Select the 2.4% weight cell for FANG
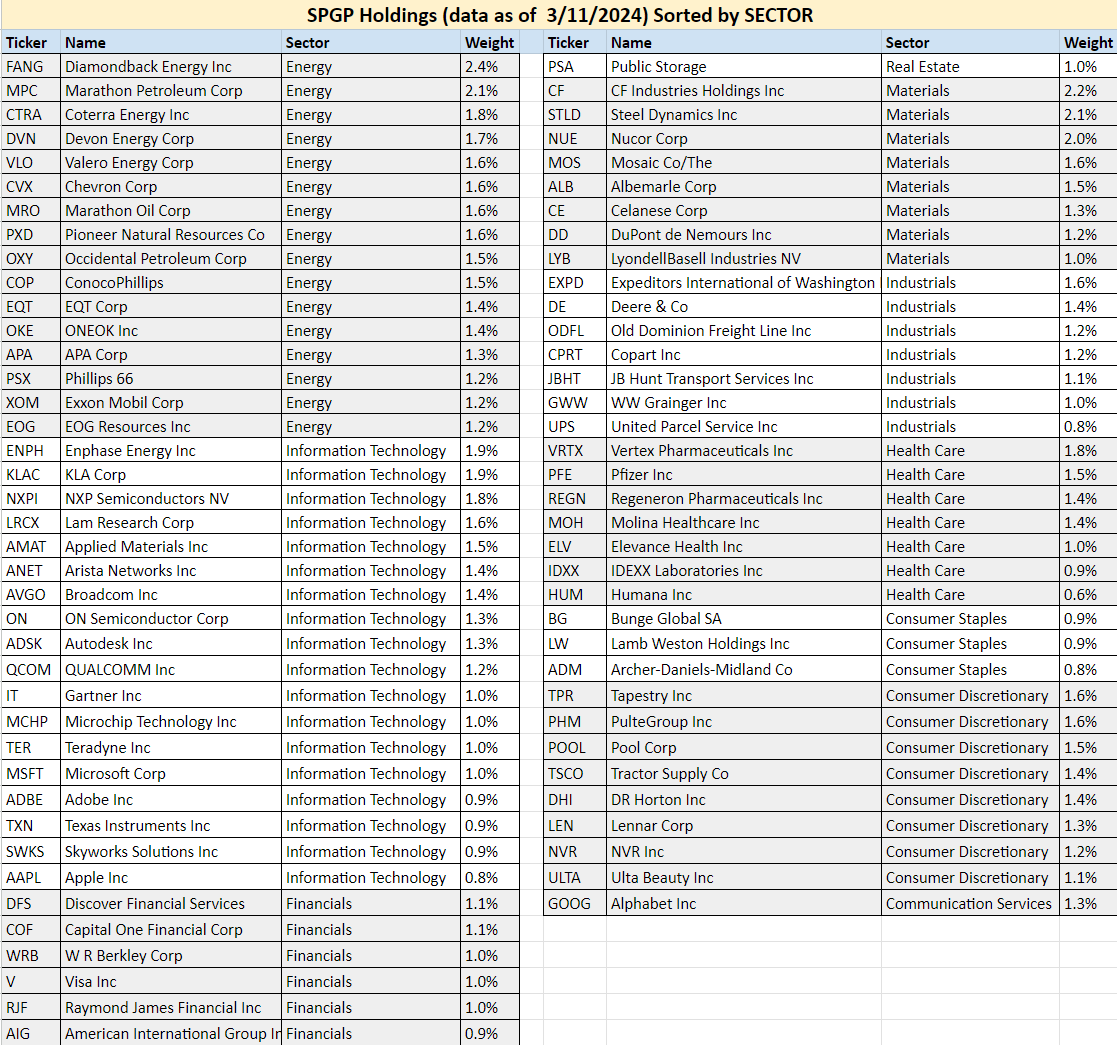This screenshot has height=1045, width=1117. [x=487, y=67]
